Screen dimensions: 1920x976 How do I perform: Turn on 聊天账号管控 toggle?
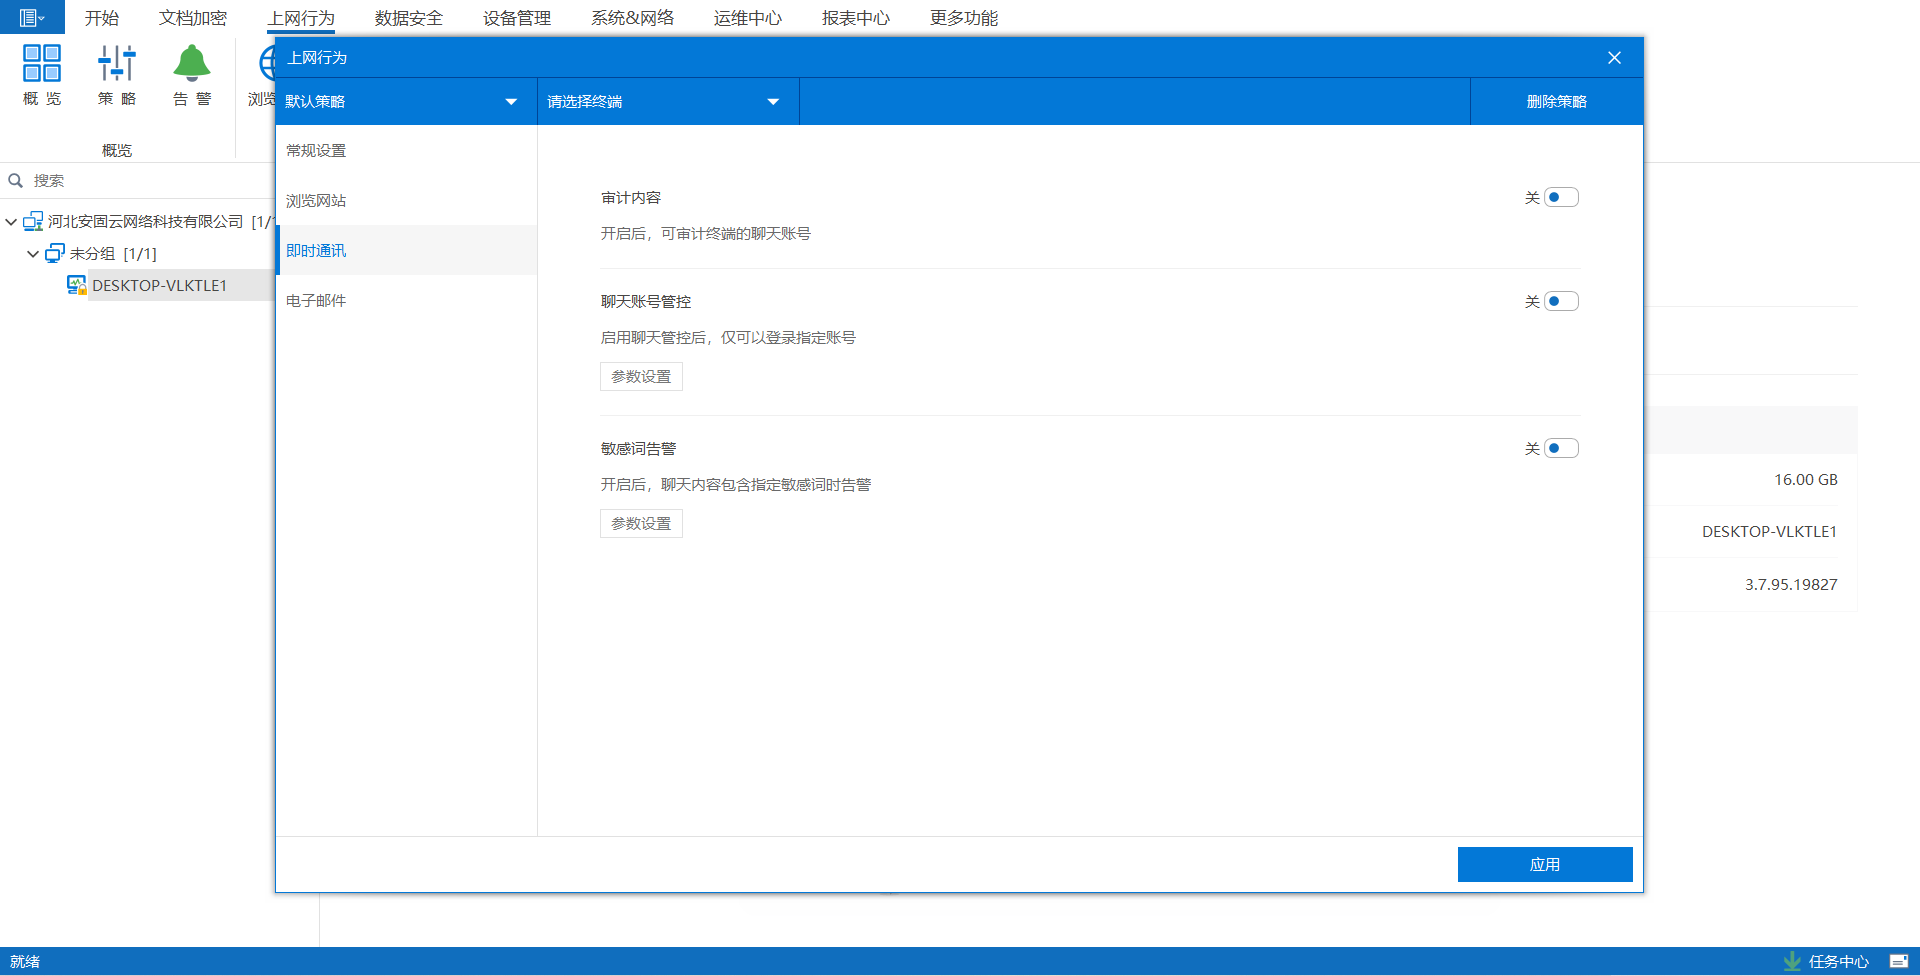point(1560,302)
